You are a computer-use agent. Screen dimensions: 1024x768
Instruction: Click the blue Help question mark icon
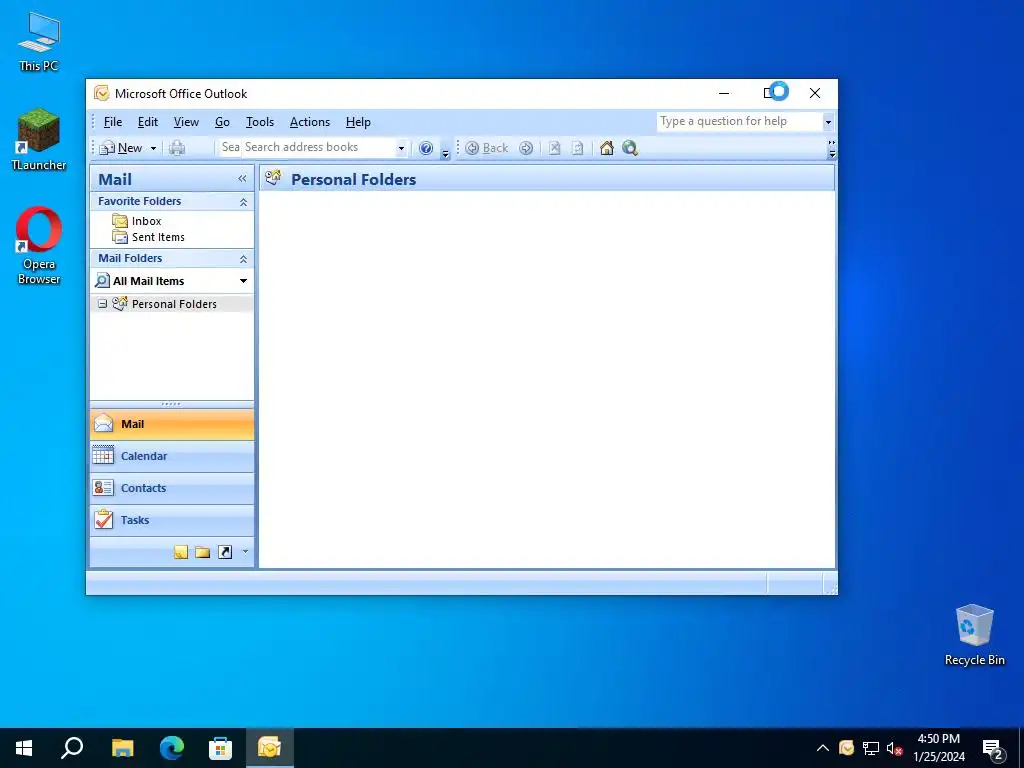[426, 148]
